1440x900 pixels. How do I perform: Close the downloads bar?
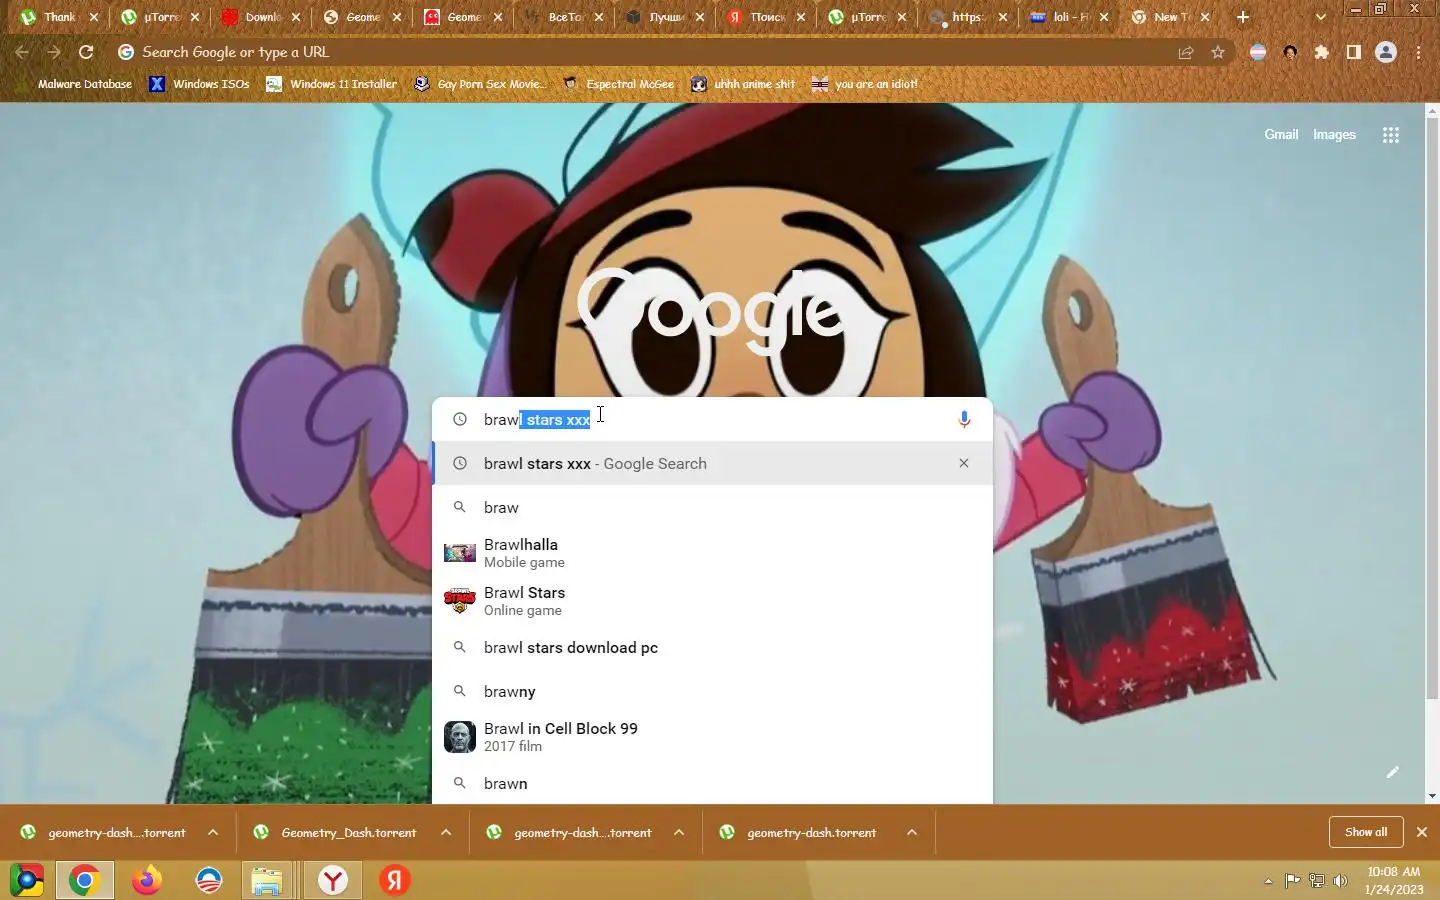click(1421, 832)
